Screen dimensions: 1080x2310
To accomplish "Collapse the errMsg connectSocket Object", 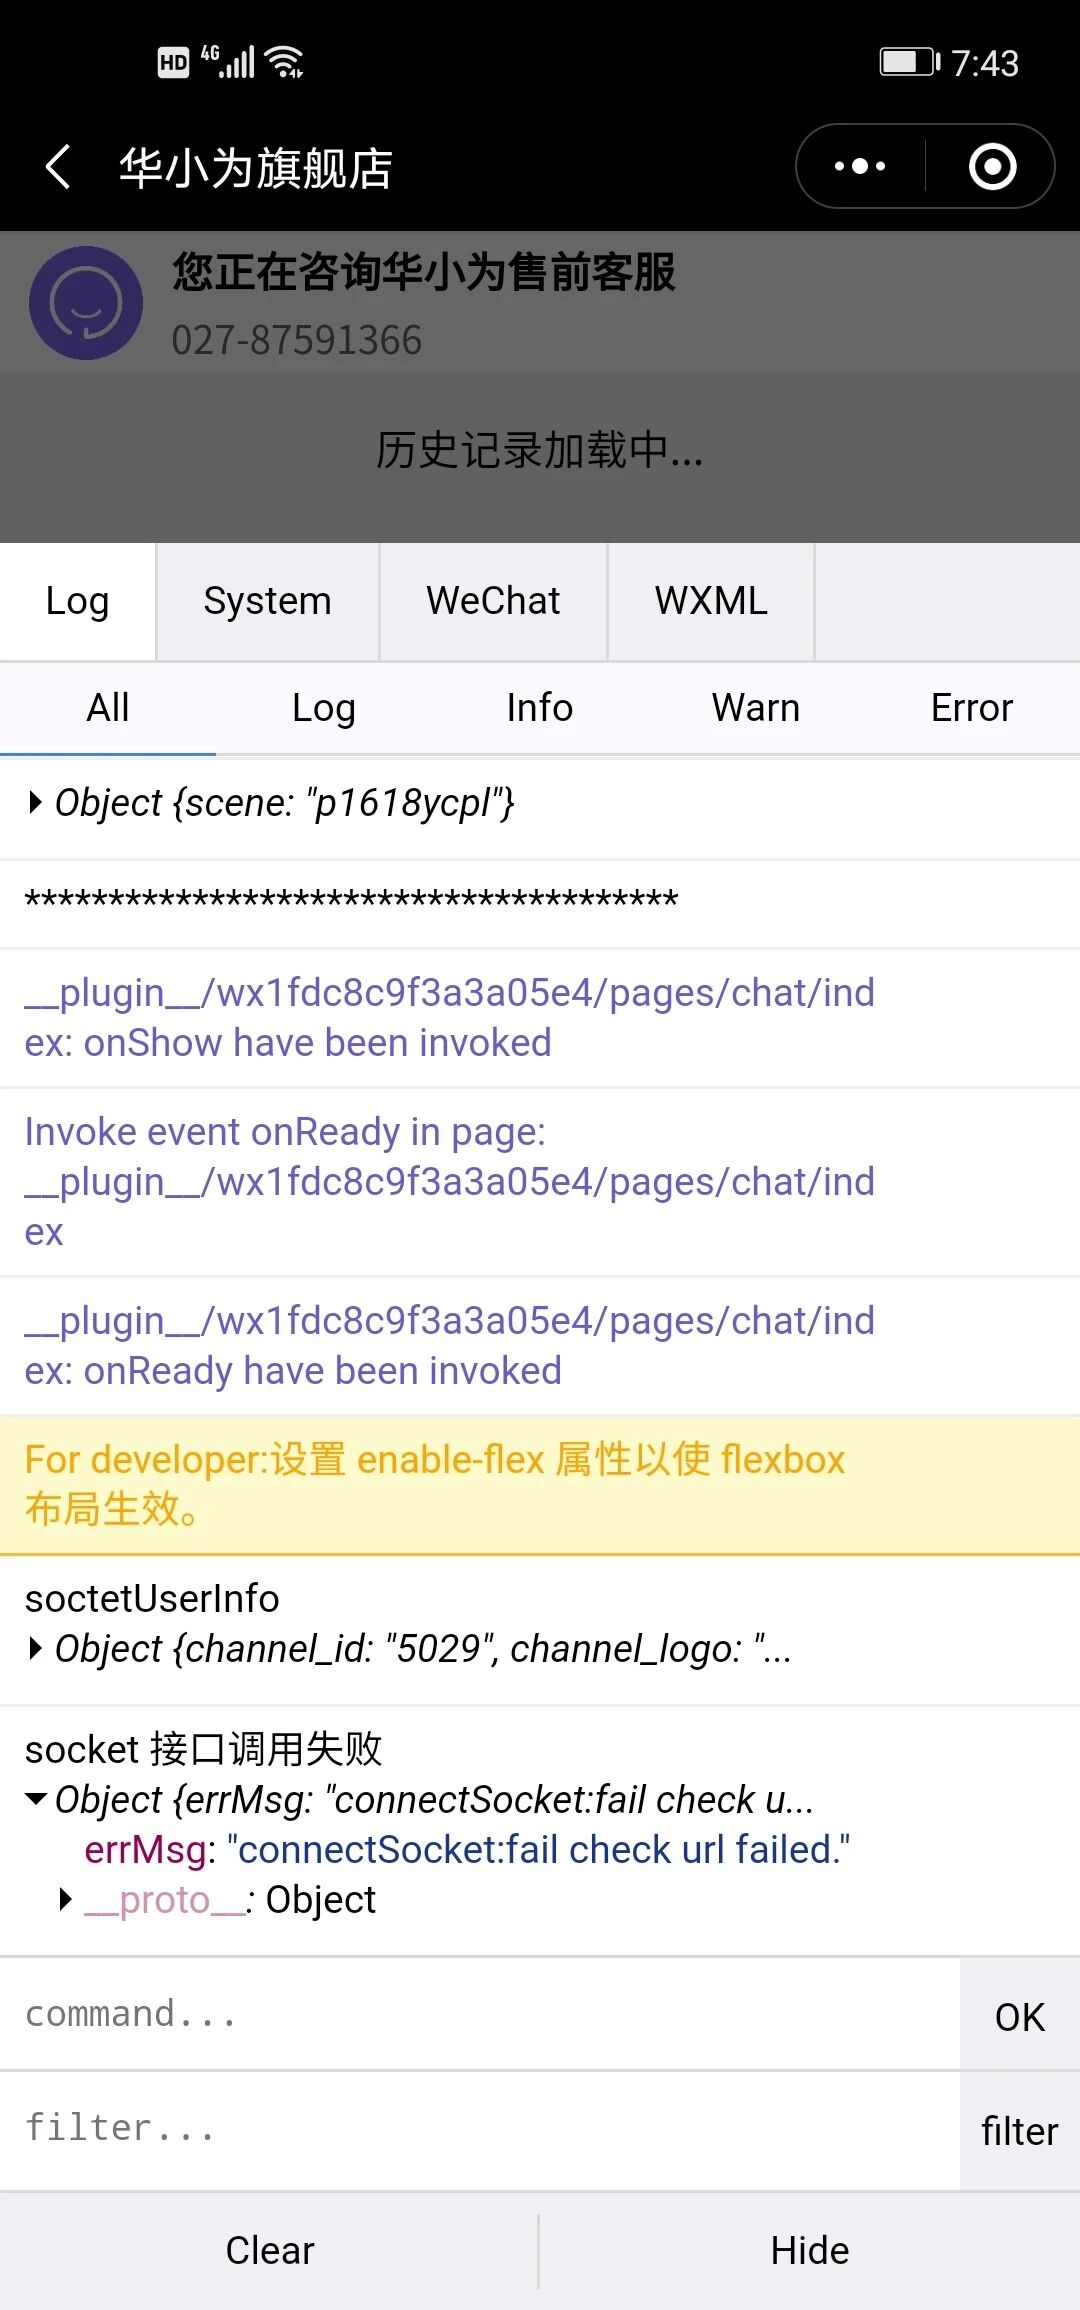I will pos(36,1799).
